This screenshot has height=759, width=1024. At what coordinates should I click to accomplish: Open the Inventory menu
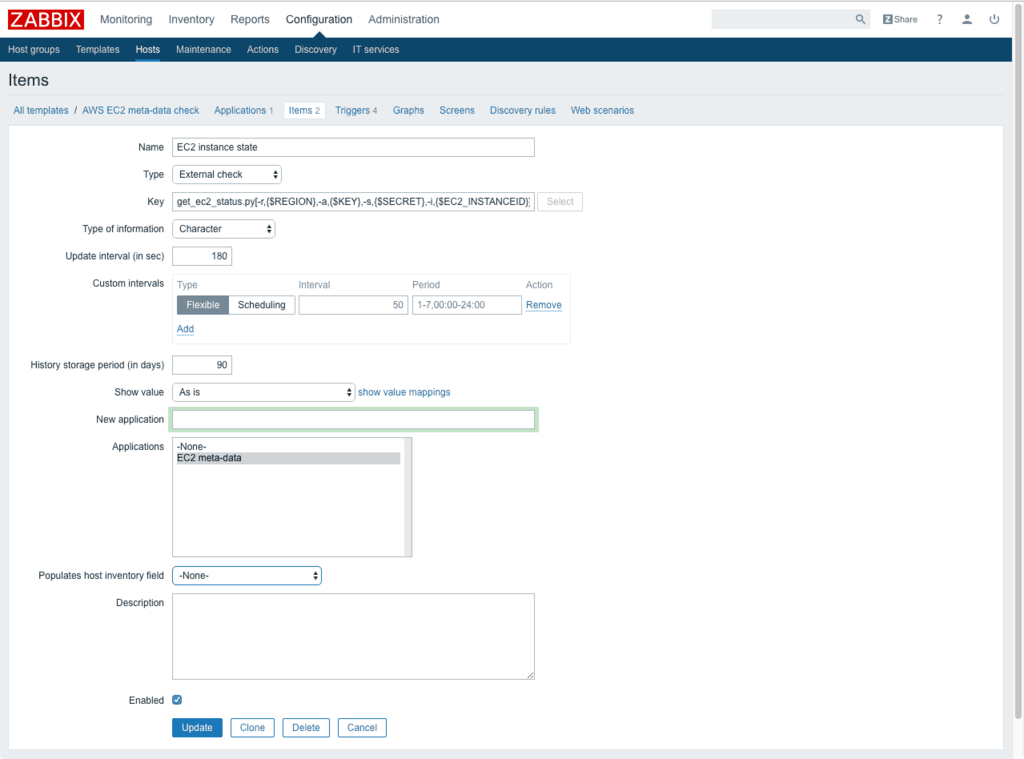click(191, 20)
